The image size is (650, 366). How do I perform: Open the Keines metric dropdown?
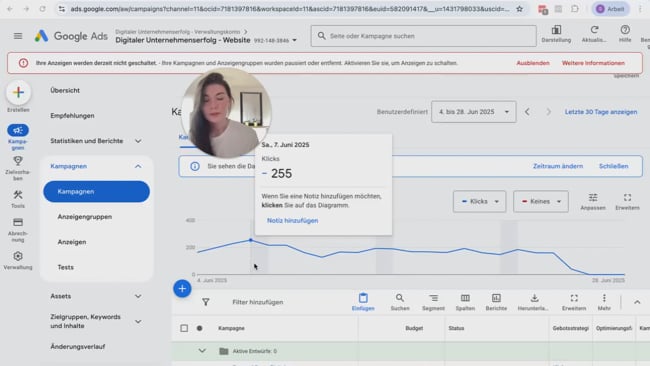pyautogui.click(x=541, y=201)
